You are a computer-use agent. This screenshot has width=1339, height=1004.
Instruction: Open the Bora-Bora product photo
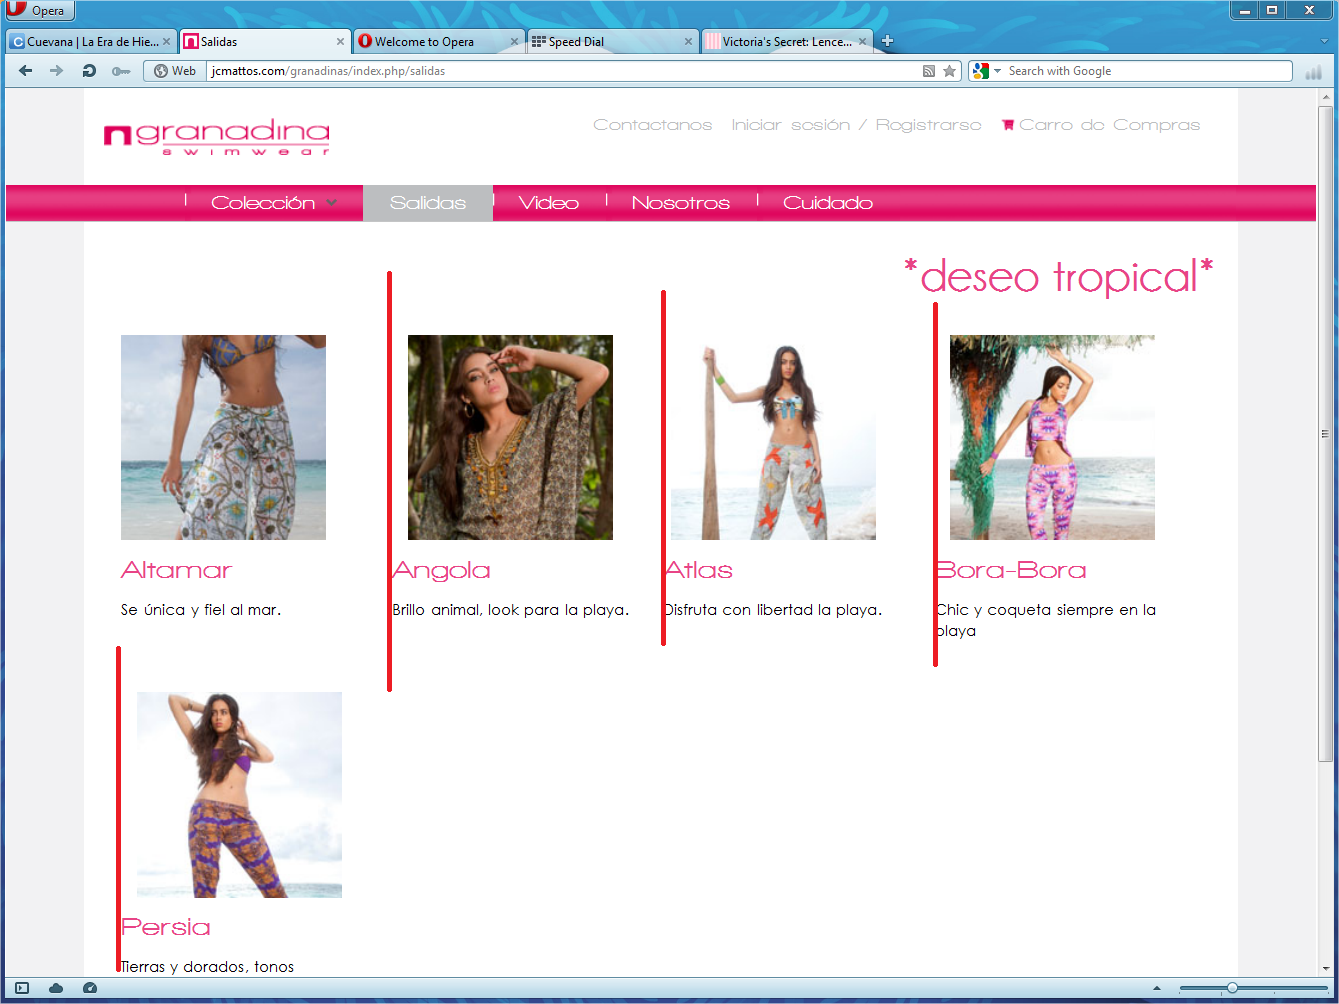click(x=1052, y=437)
